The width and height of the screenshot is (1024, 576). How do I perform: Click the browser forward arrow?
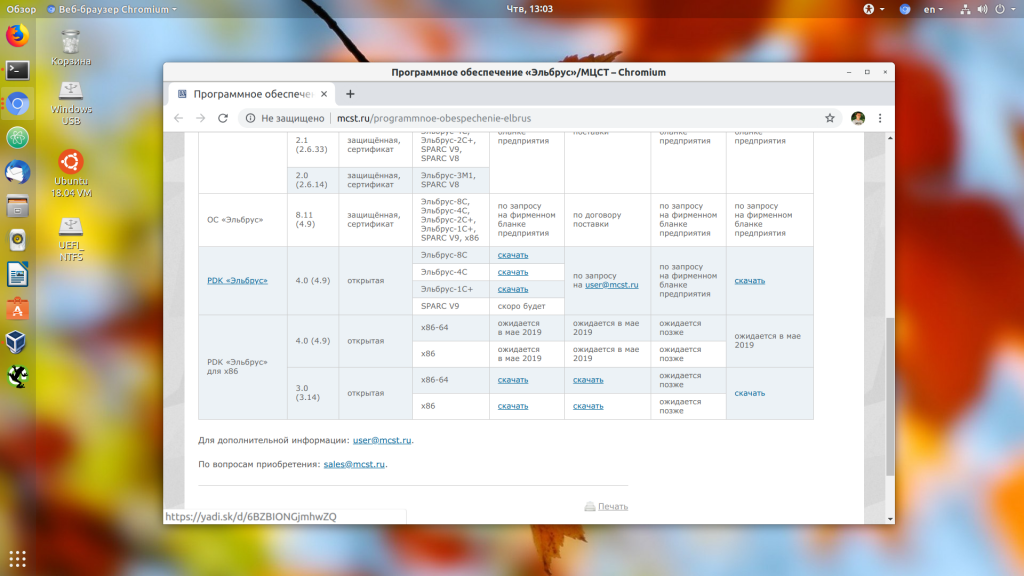click(x=200, y=118)
